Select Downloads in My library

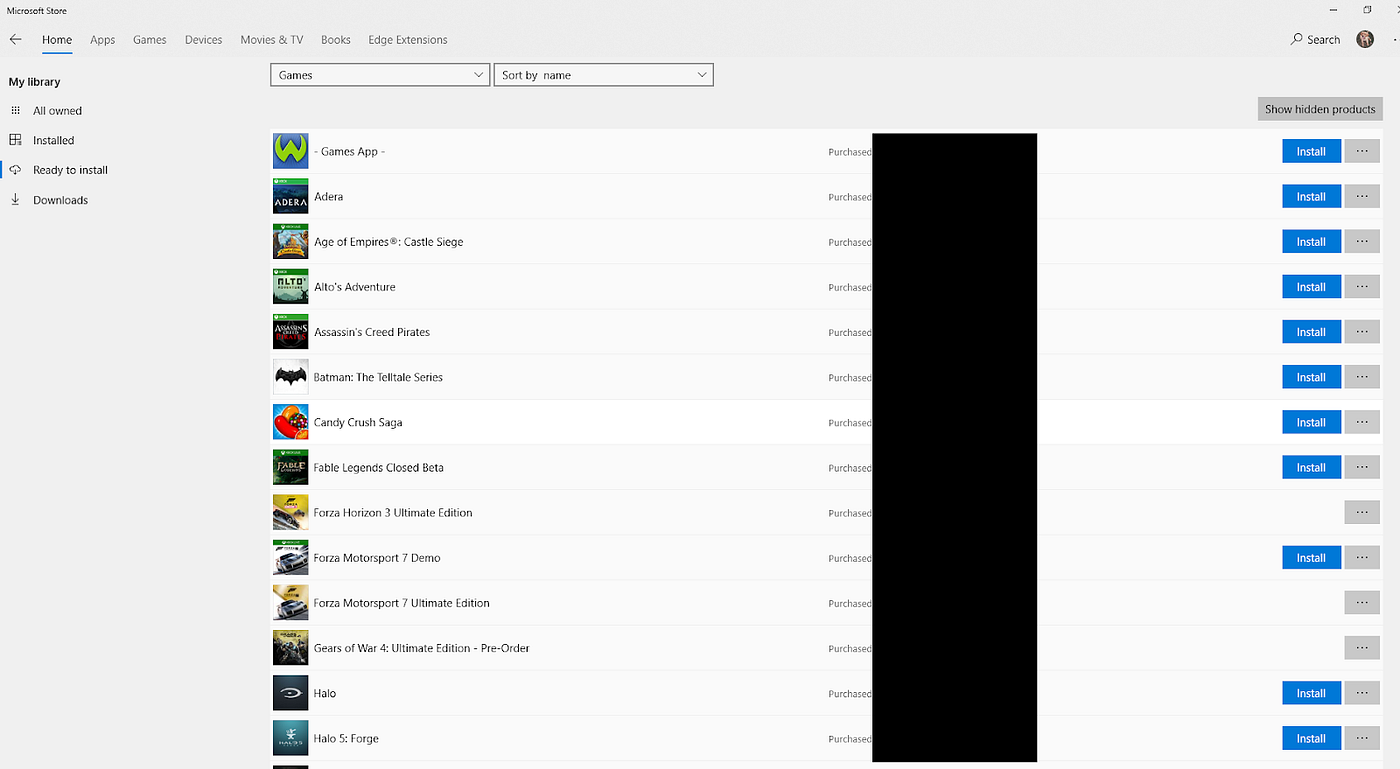tap(60, 200)
